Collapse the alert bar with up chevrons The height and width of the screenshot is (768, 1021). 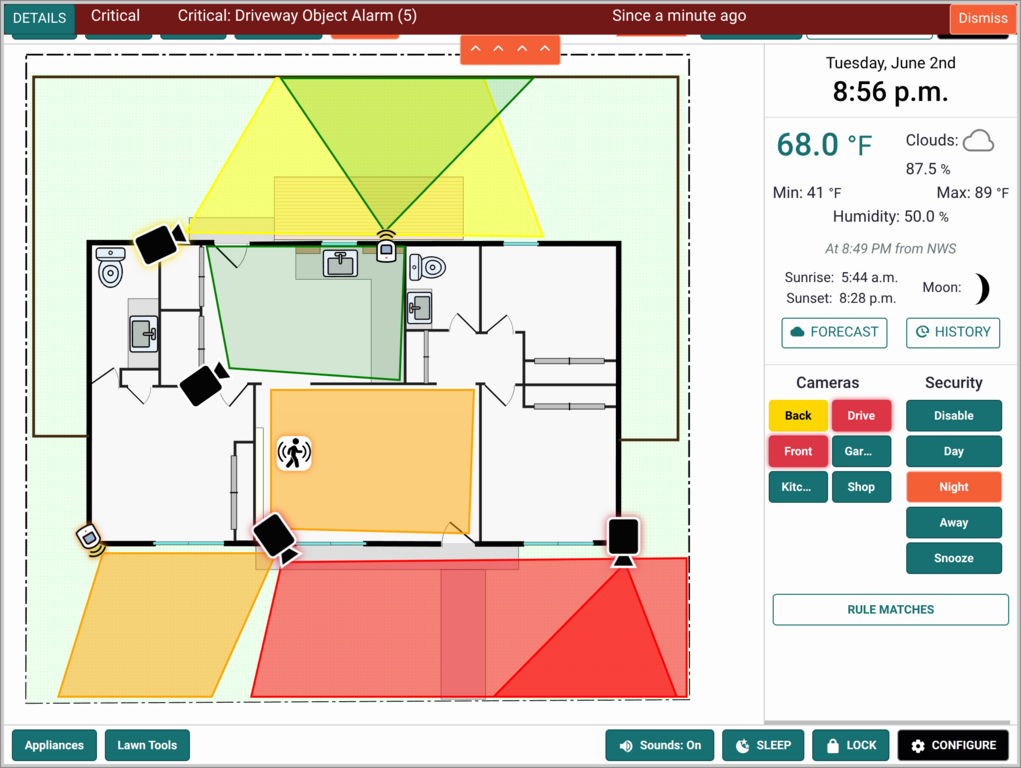510,50
